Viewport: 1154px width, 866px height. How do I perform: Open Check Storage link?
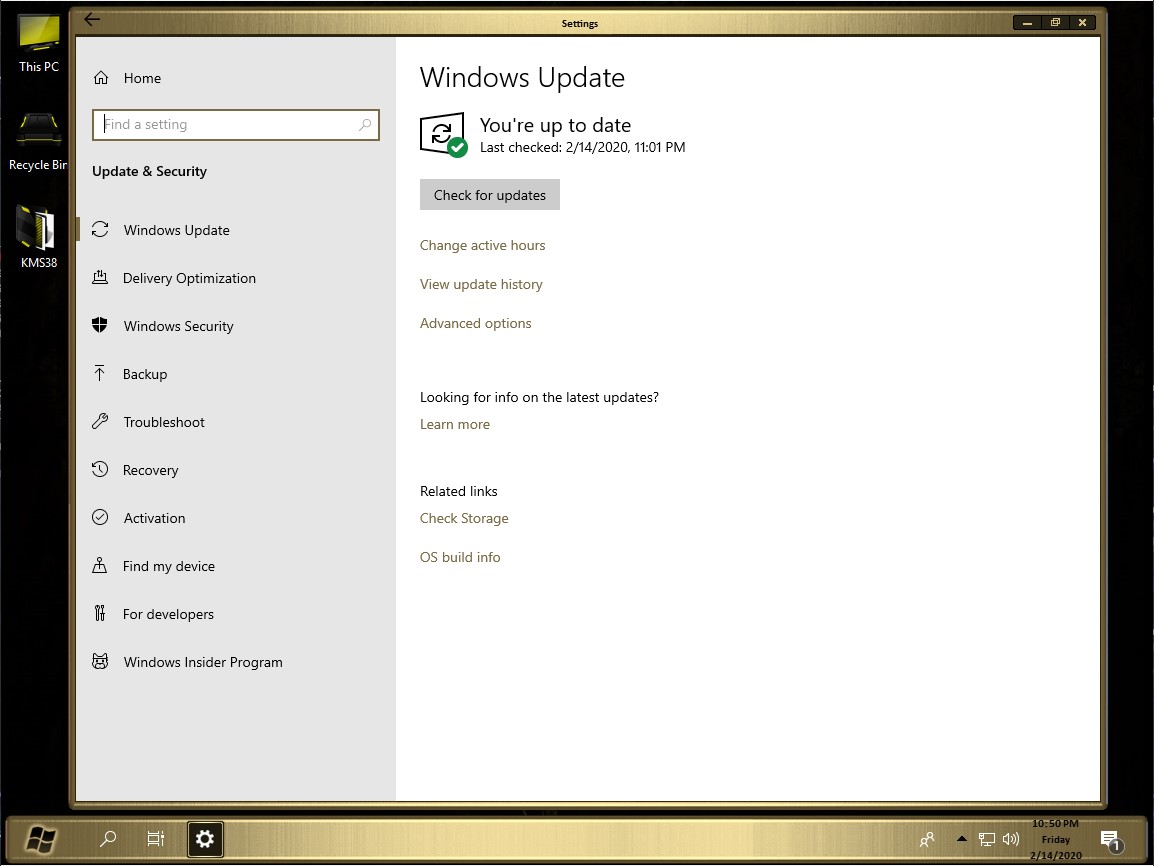point(464,518)
